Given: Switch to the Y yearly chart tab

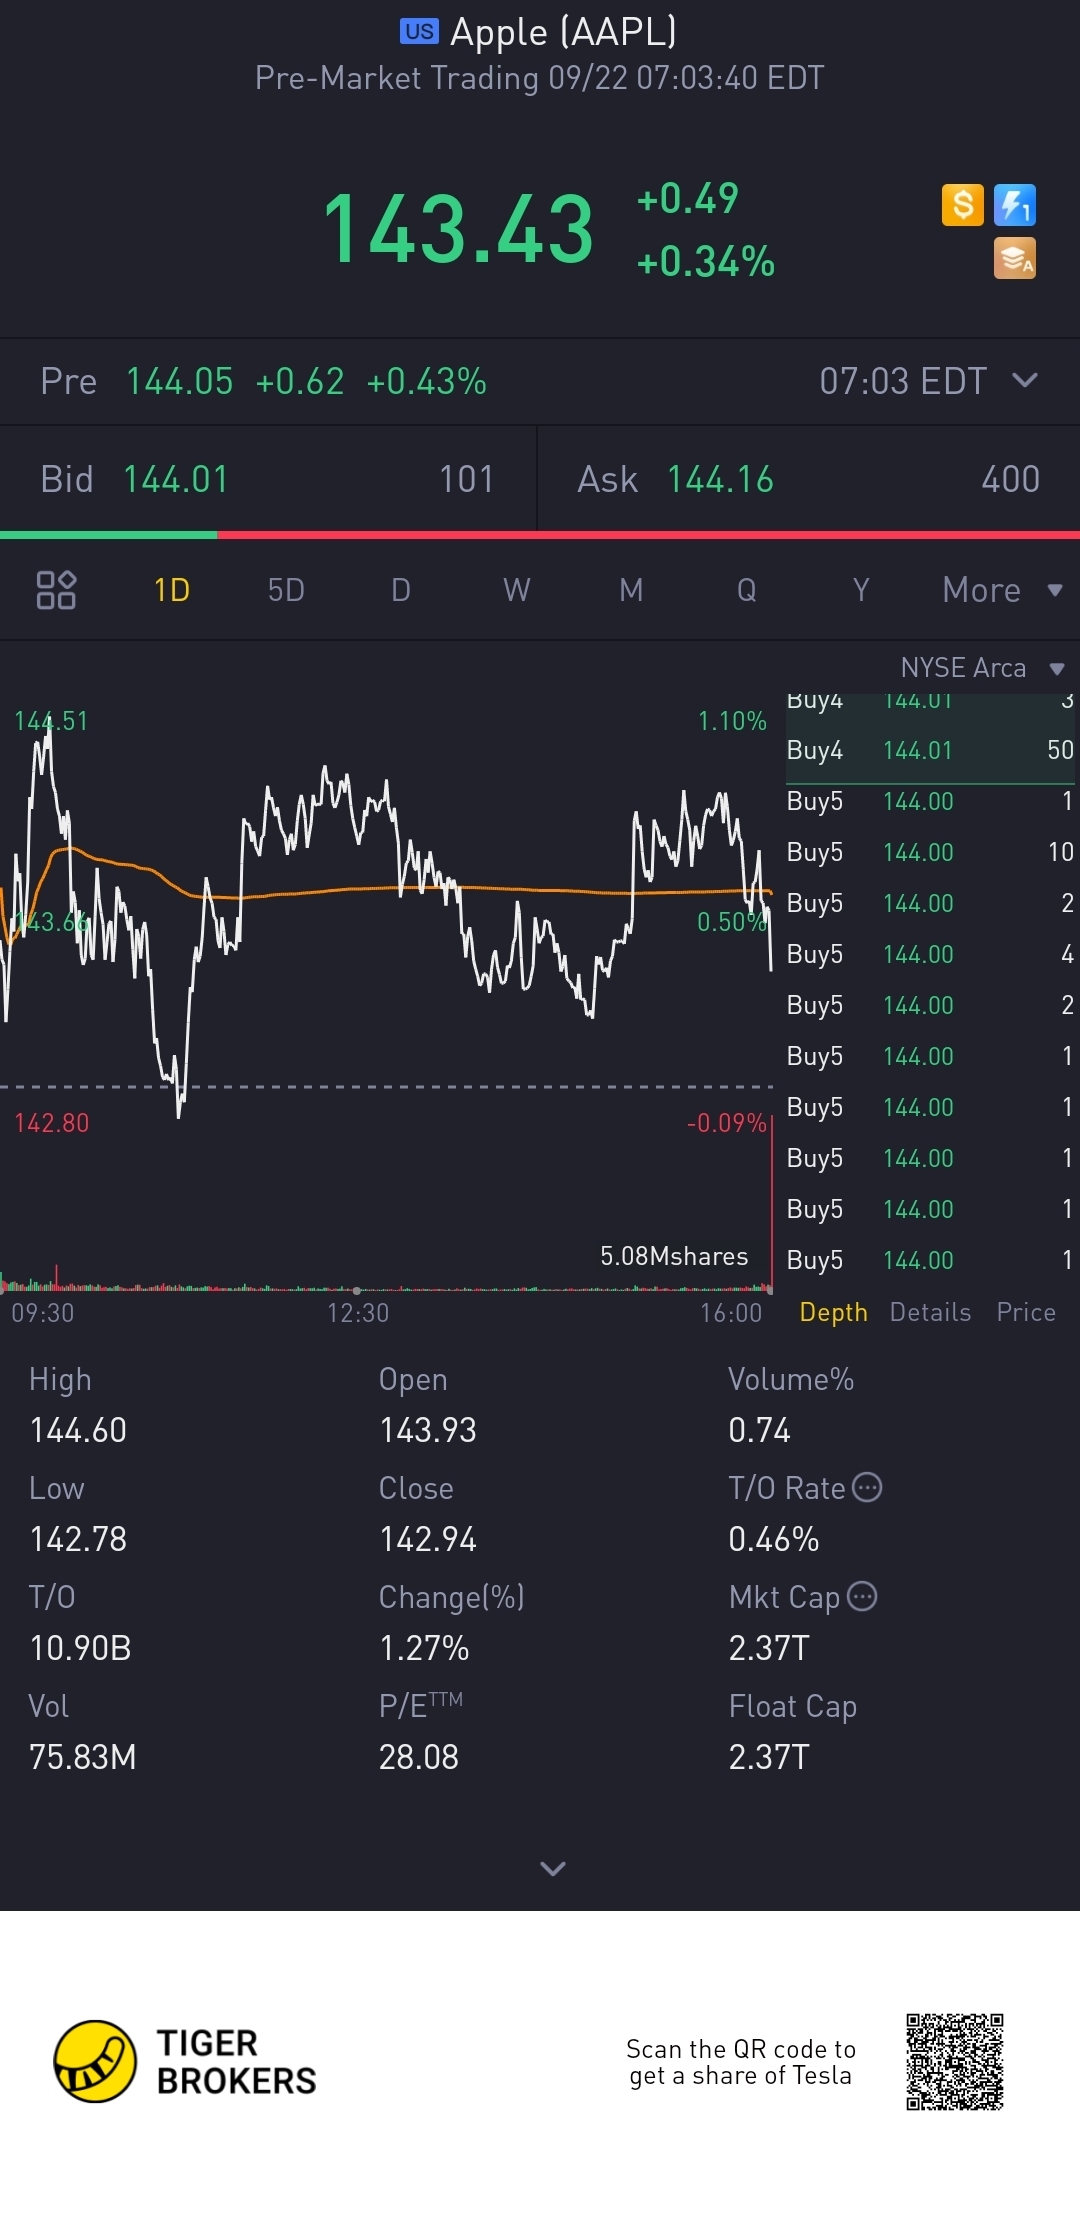Looking at the screenshot, I should pyautogui.click(x=861, y=590).
